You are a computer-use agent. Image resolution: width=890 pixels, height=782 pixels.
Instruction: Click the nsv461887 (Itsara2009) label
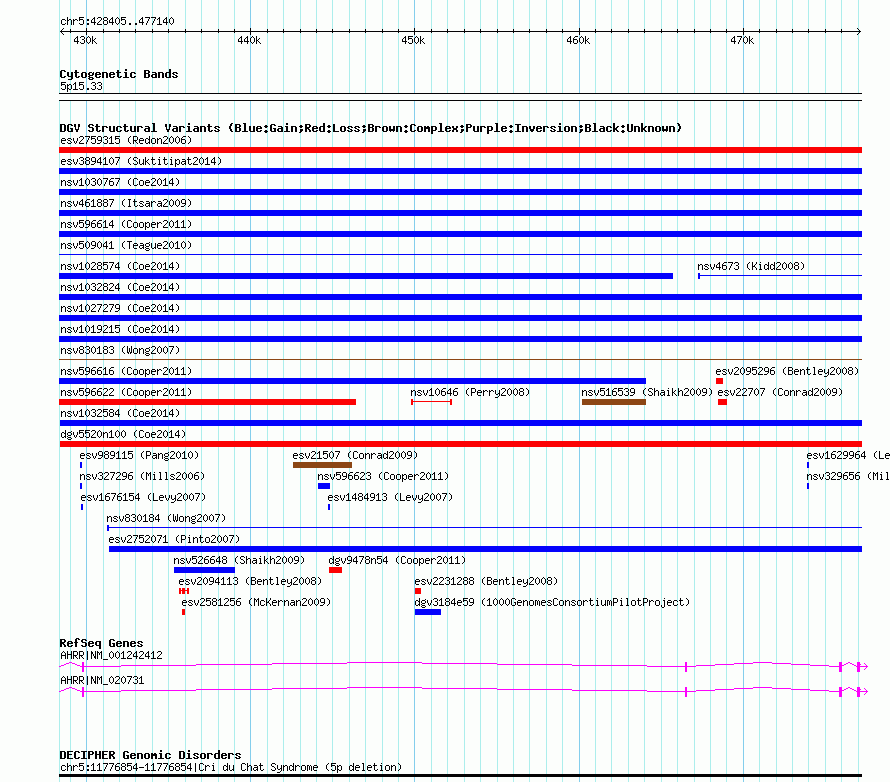pos(126,203)
